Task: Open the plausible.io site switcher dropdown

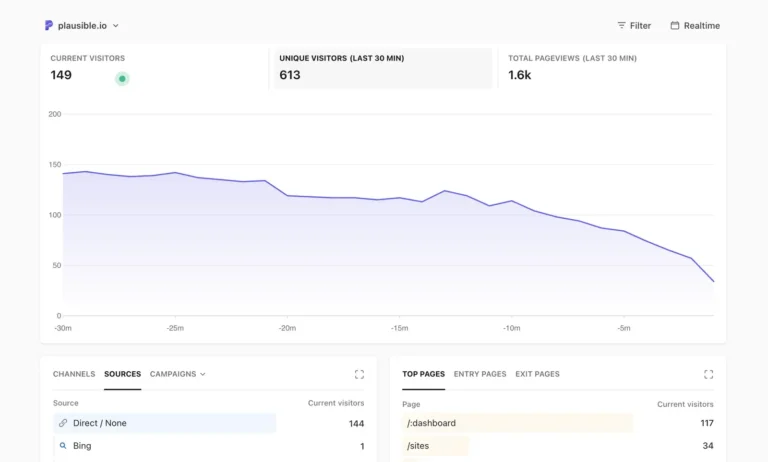Action: tap(82, 25)
